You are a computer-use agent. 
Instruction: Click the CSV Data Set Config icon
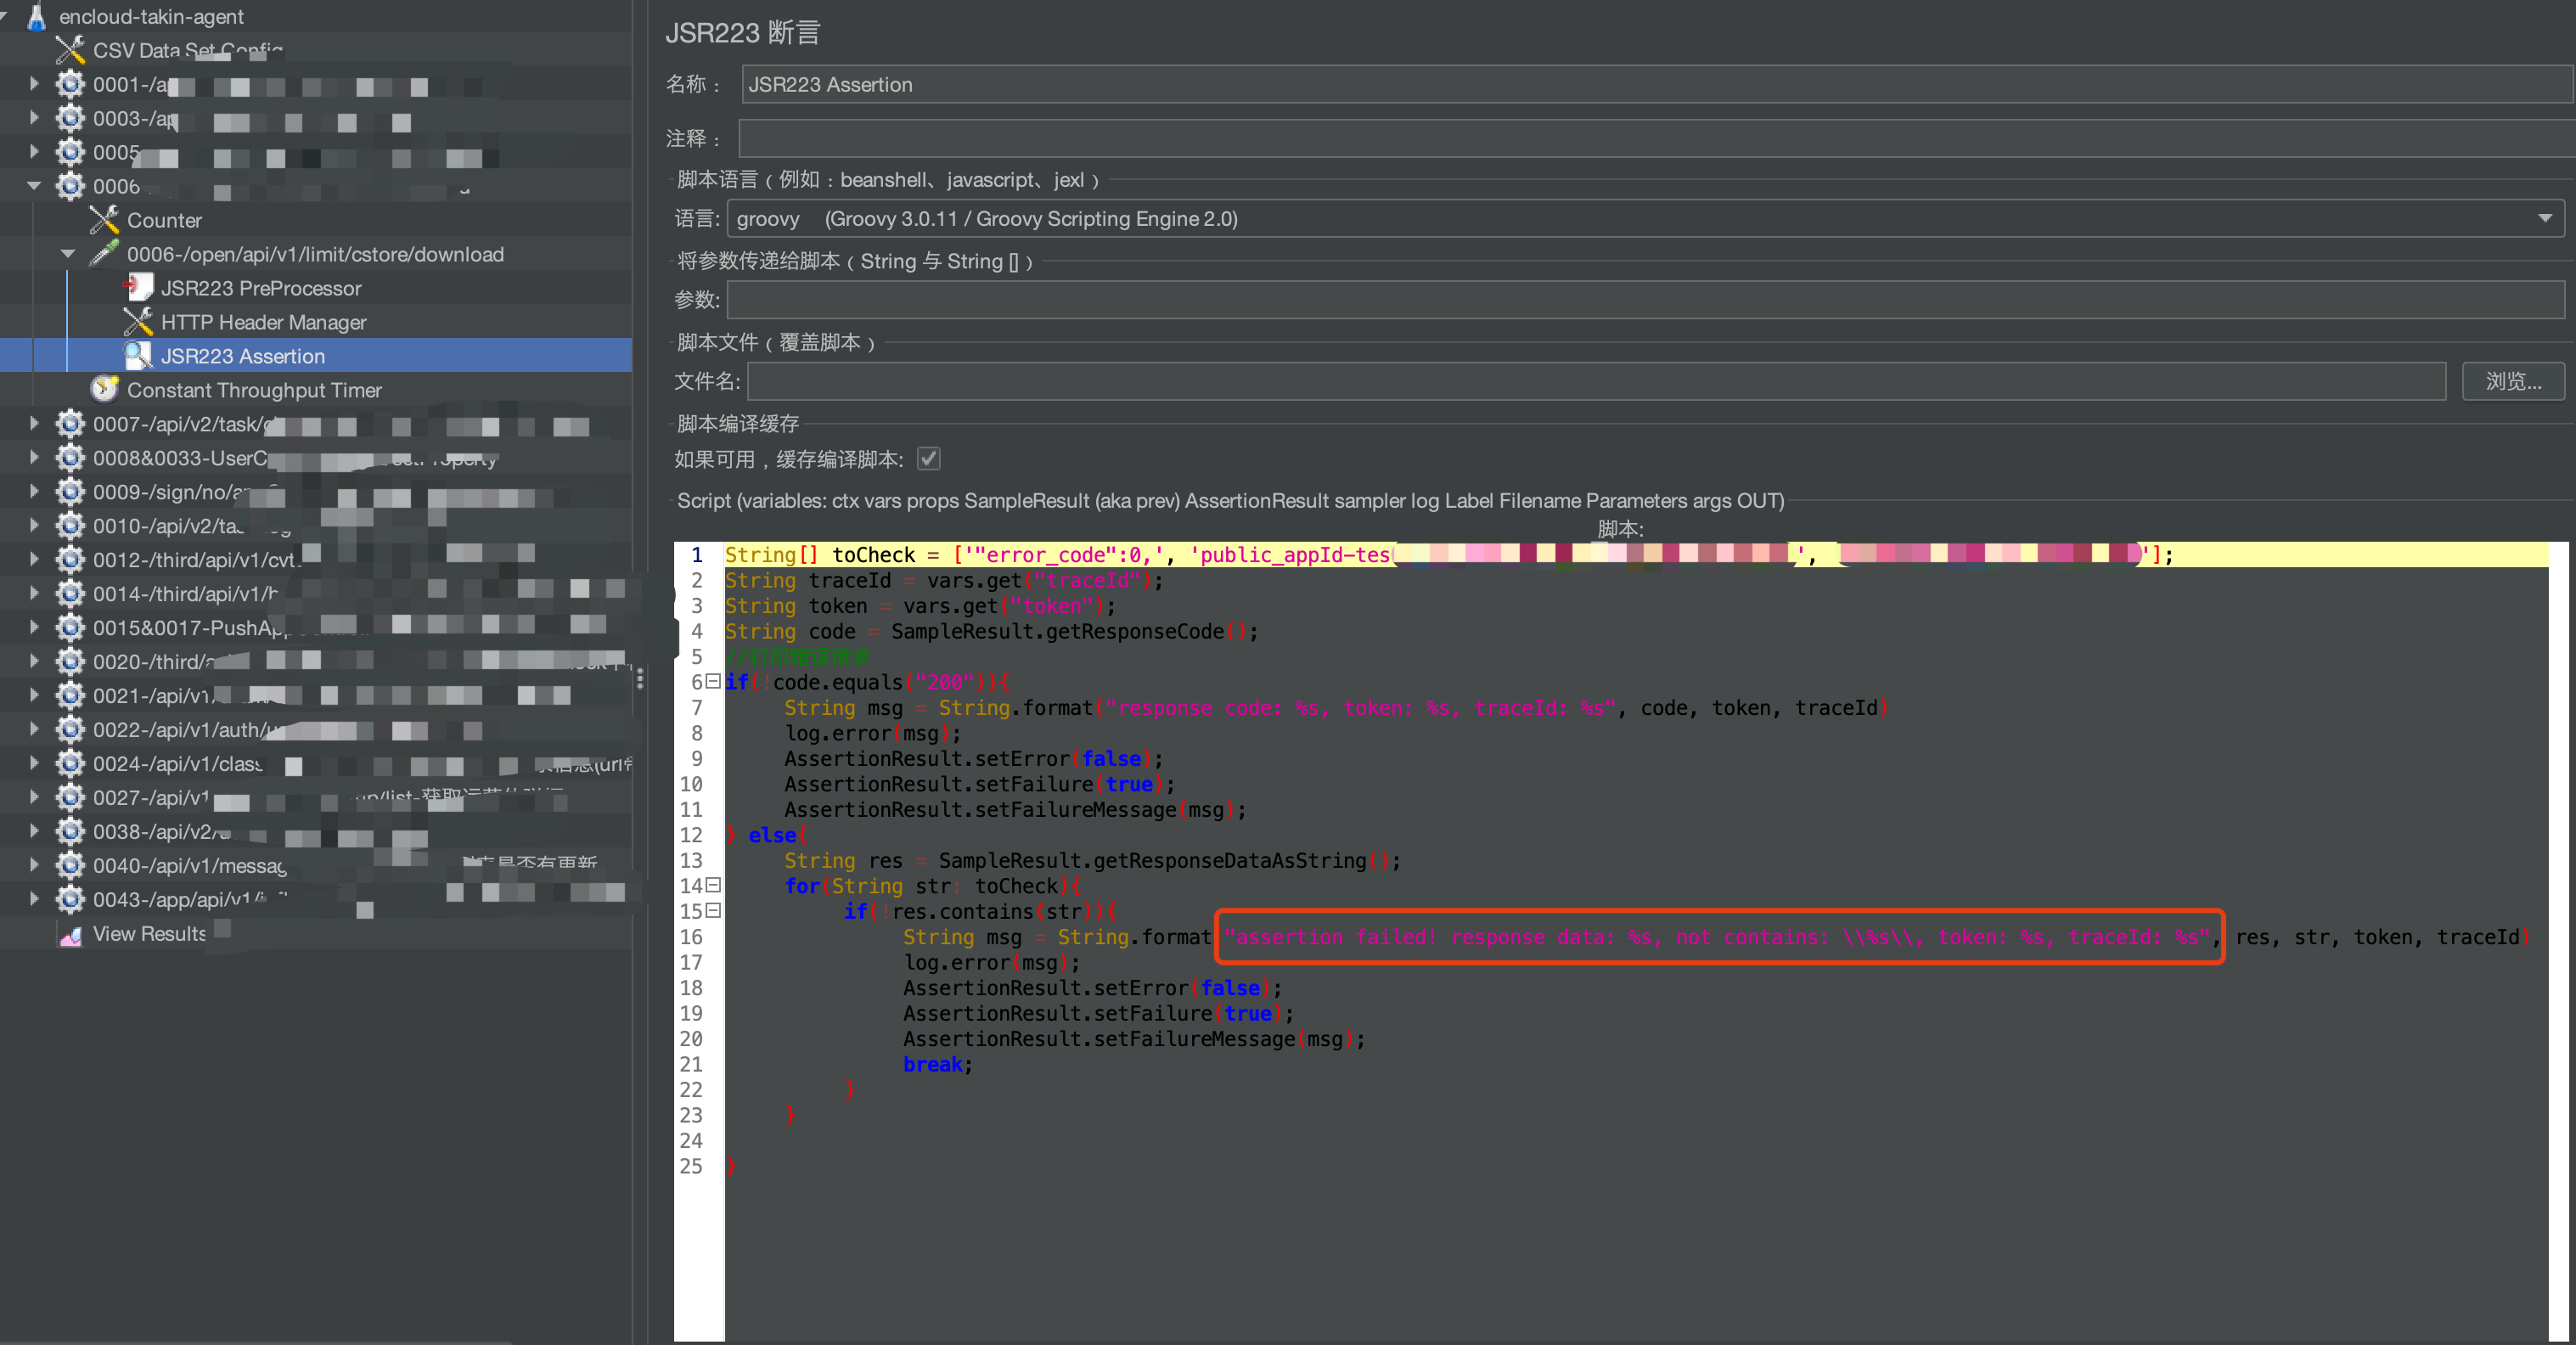point(70,50)
